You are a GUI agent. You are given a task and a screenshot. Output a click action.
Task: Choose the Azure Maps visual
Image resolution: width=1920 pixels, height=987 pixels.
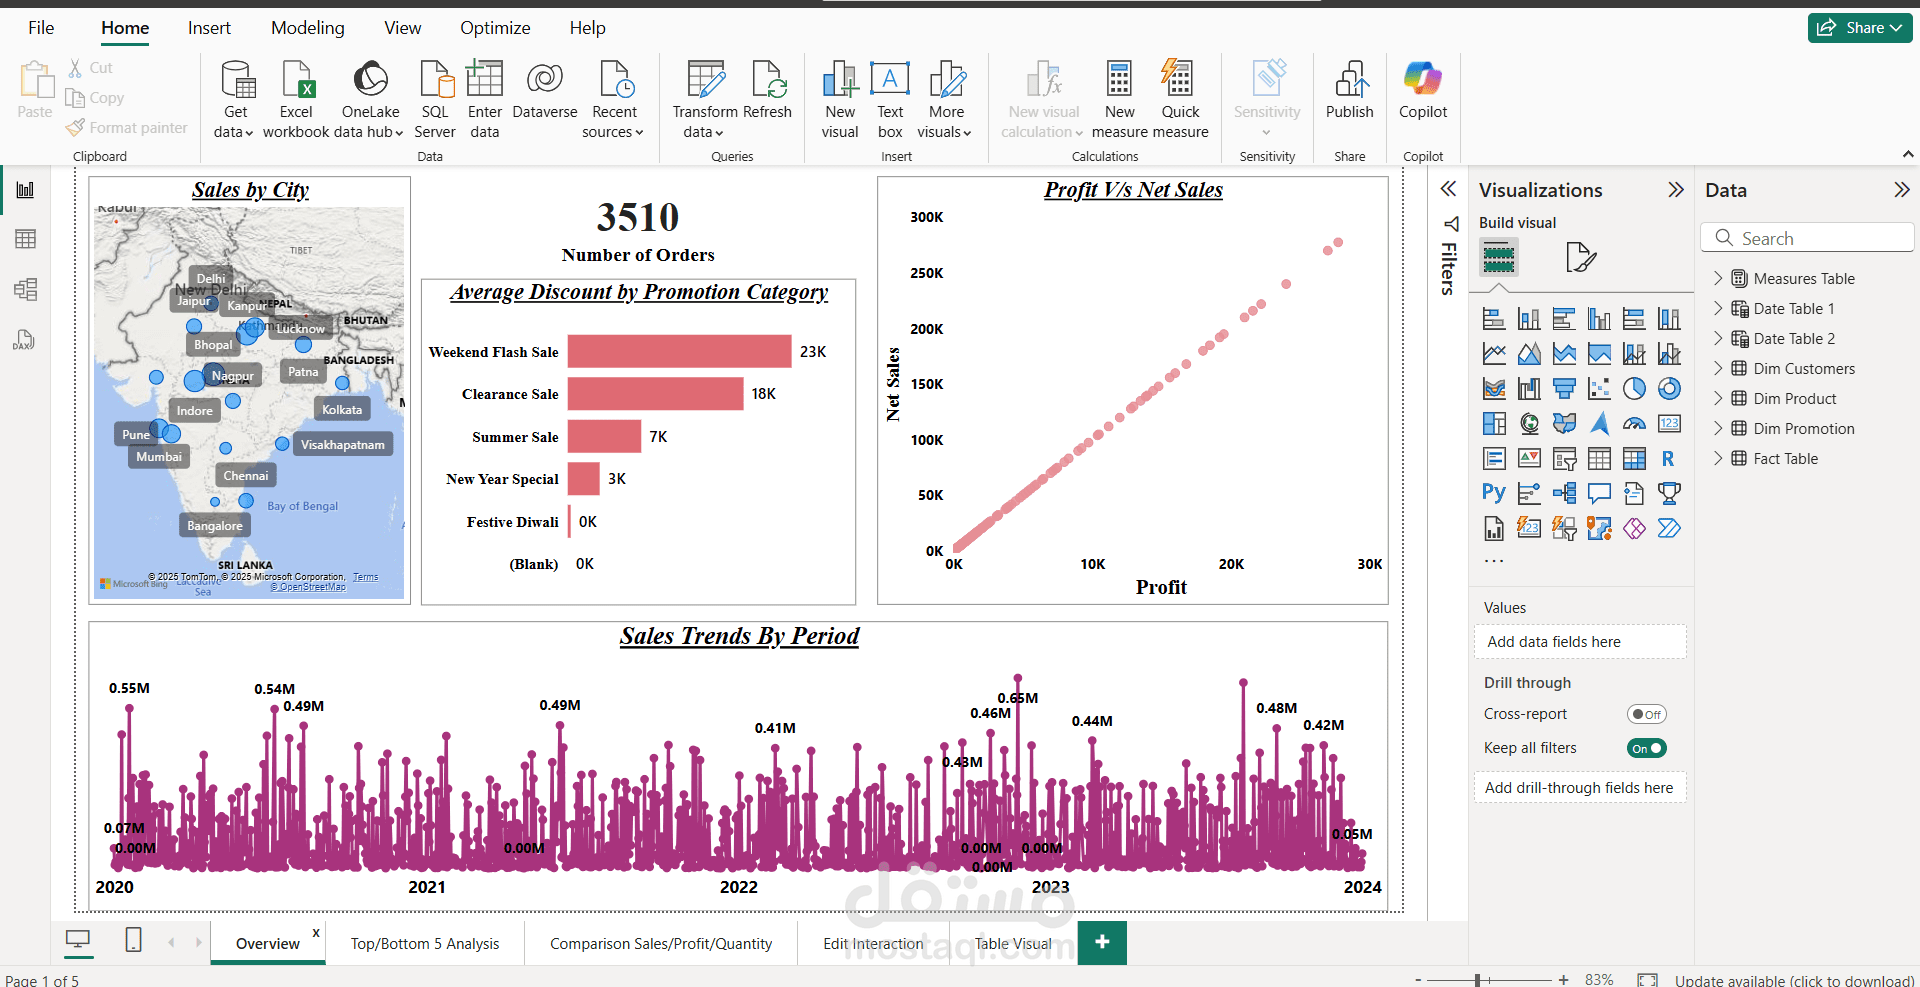click(x=1599, y=424)
